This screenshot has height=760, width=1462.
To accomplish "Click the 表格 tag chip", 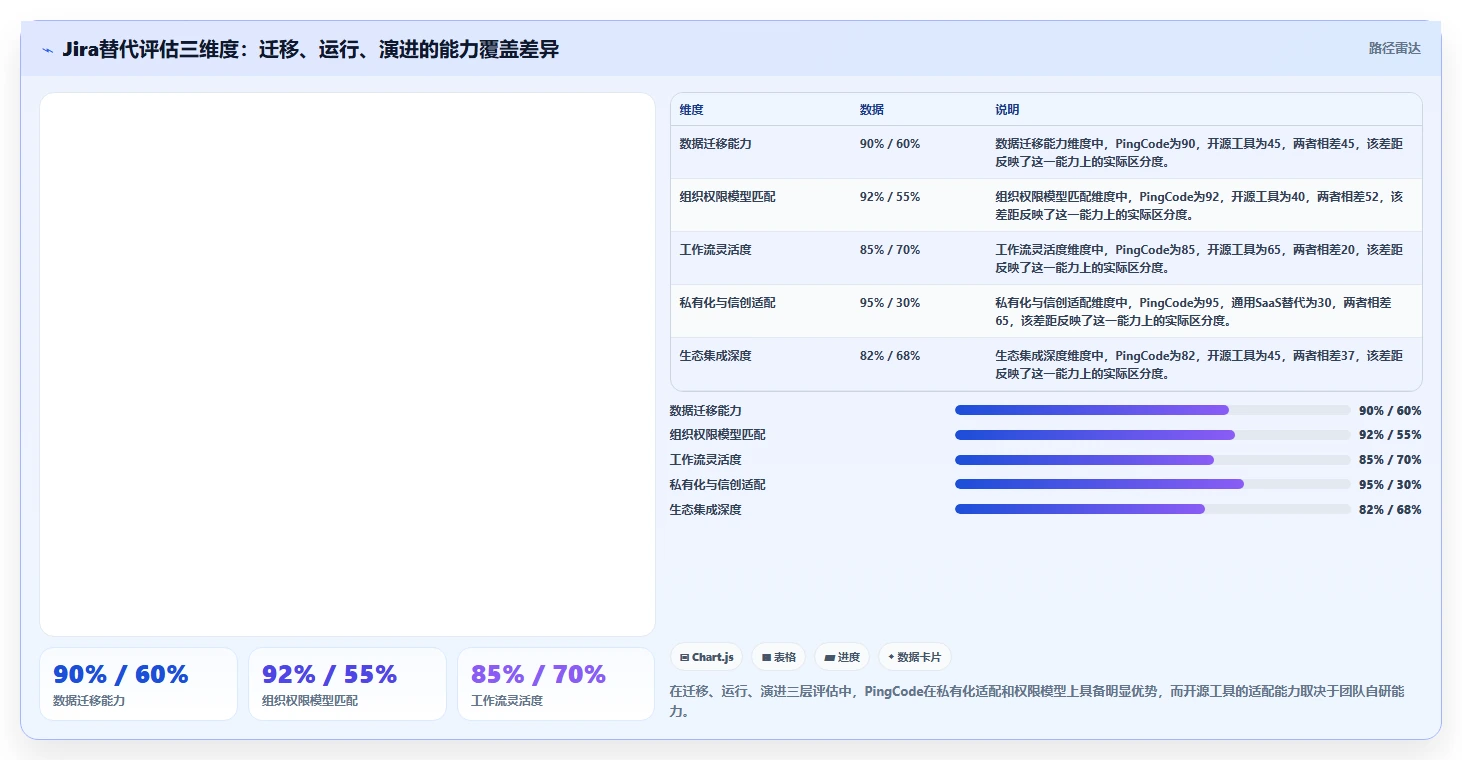I will 779,657.
